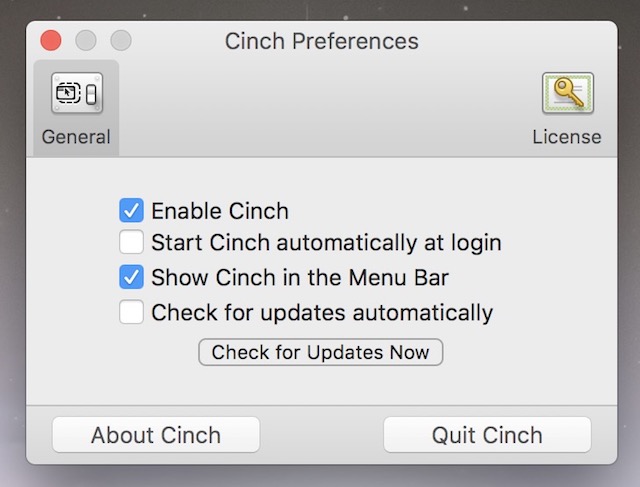Toggle the Show Cinch in Menu Bar checkbox

click(131, 277)
